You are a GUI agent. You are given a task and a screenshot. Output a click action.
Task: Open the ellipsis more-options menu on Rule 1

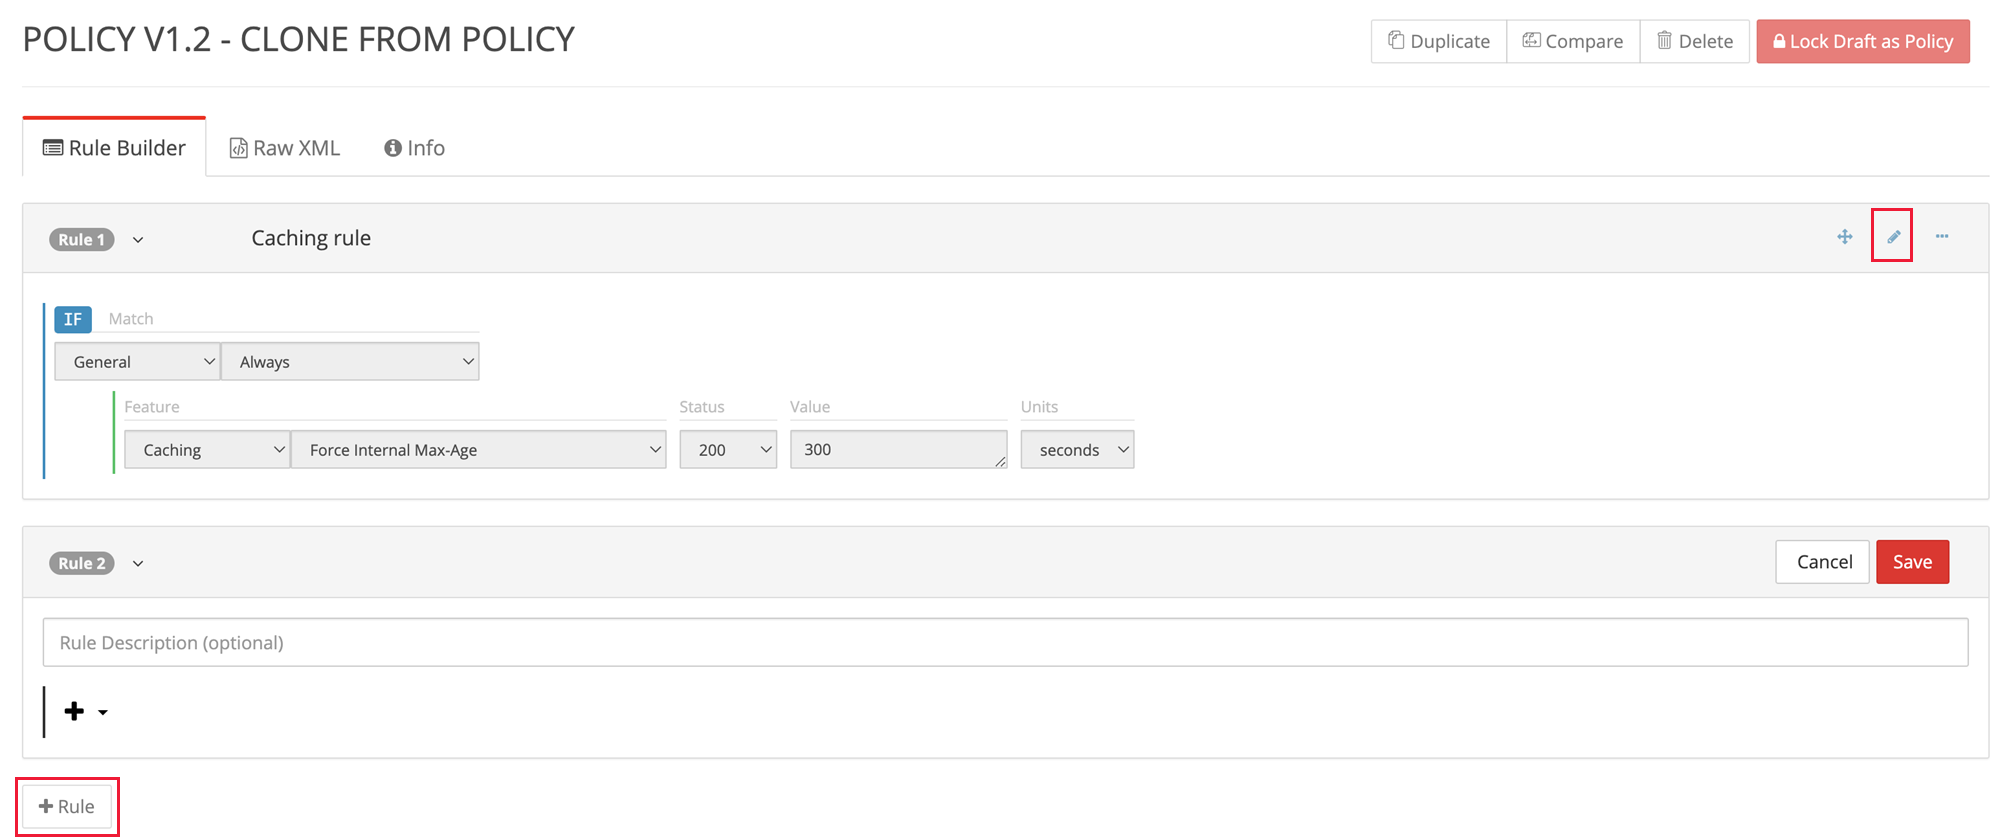point(1942,237)
